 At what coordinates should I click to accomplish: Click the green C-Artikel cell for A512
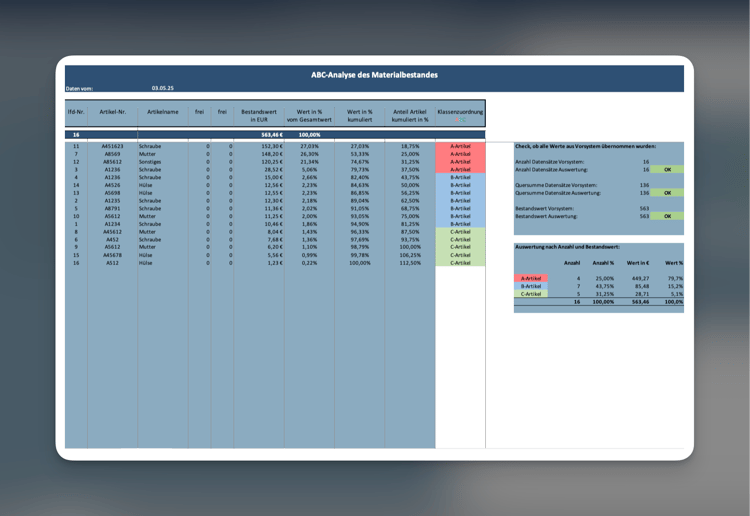tap(460, 263)
